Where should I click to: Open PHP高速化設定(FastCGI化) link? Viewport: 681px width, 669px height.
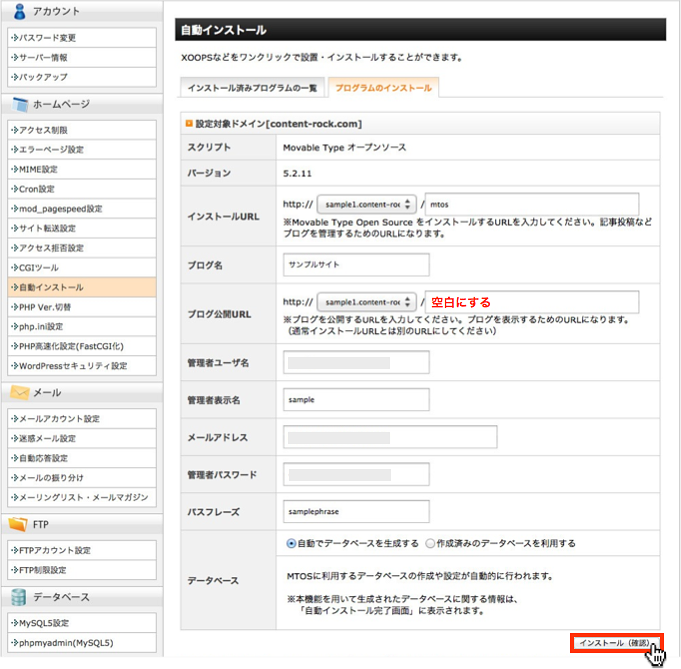coord(82,346)
